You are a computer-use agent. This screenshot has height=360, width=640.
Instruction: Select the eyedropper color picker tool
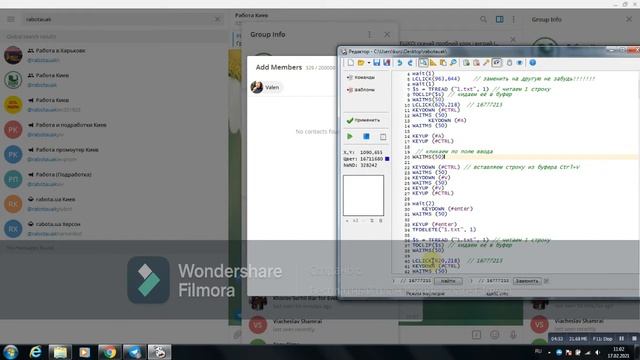click(486, 63)
